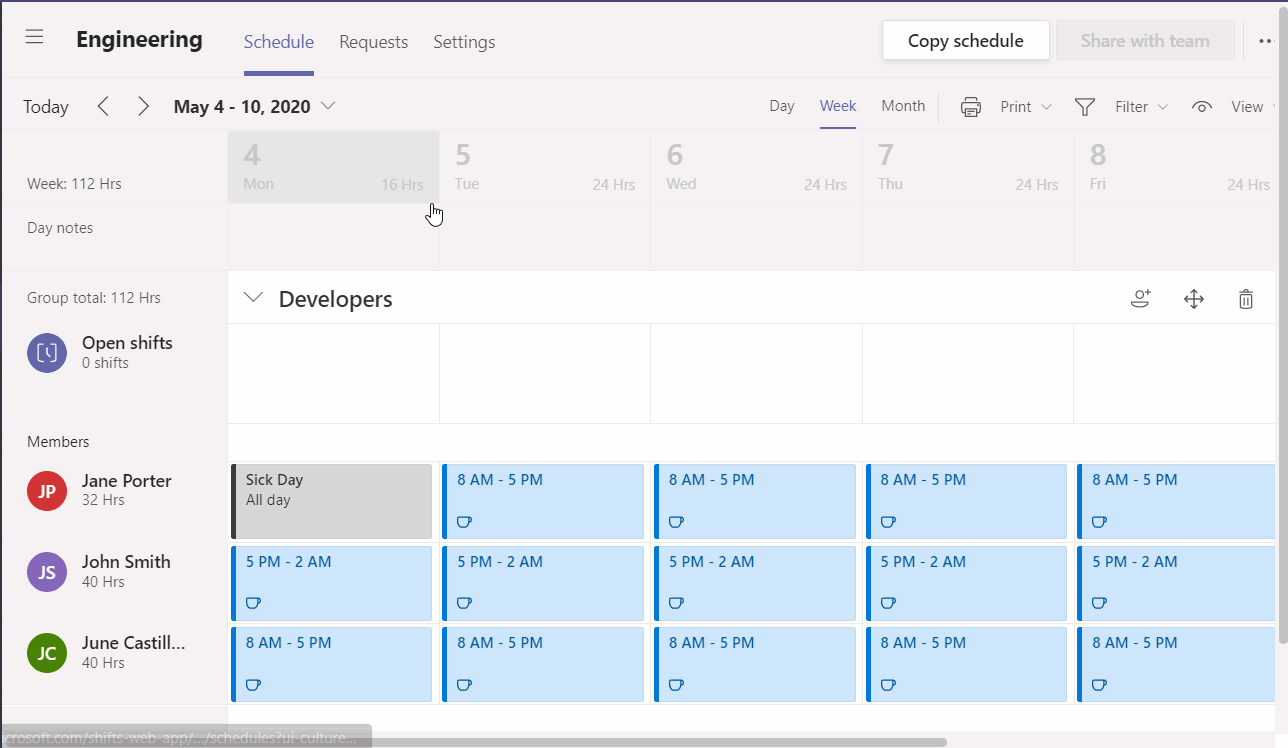Image resolution: width=1288 pixels, height=748 pixels.
Task: Select Week view
Action: click(x=838, y=106)
